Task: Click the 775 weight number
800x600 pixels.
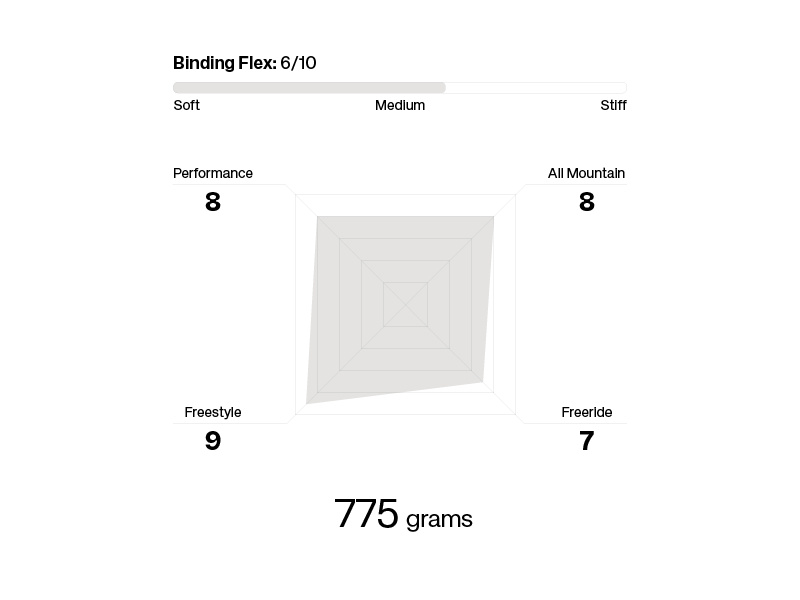Action: coord(366,515)
